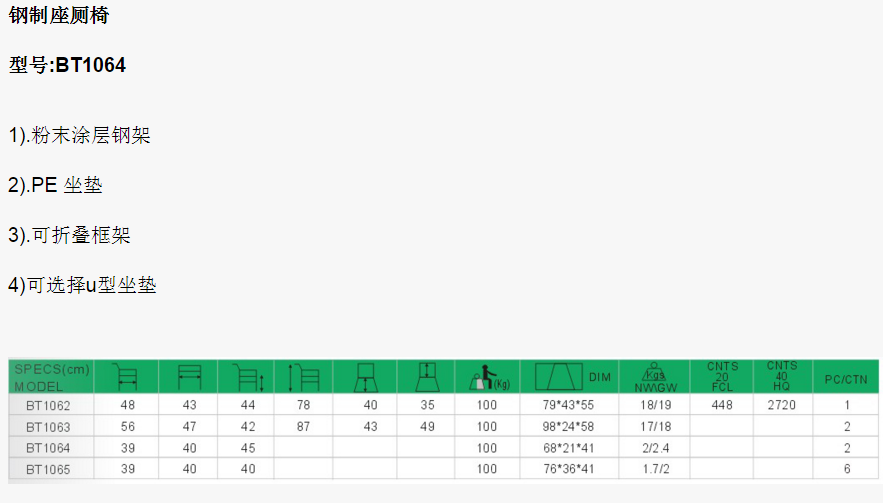
Task: Click the header icon with arrow left of chair
Action: [303, 378]
